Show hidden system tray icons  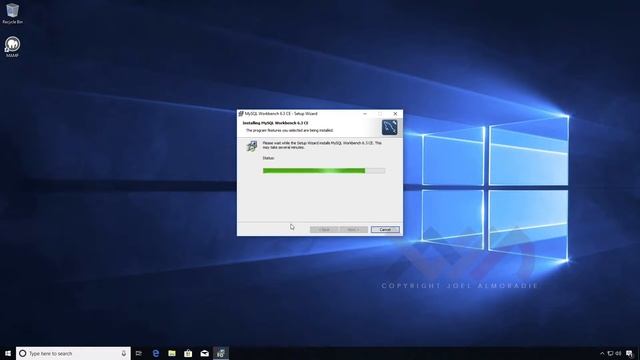tap(602, 353)
